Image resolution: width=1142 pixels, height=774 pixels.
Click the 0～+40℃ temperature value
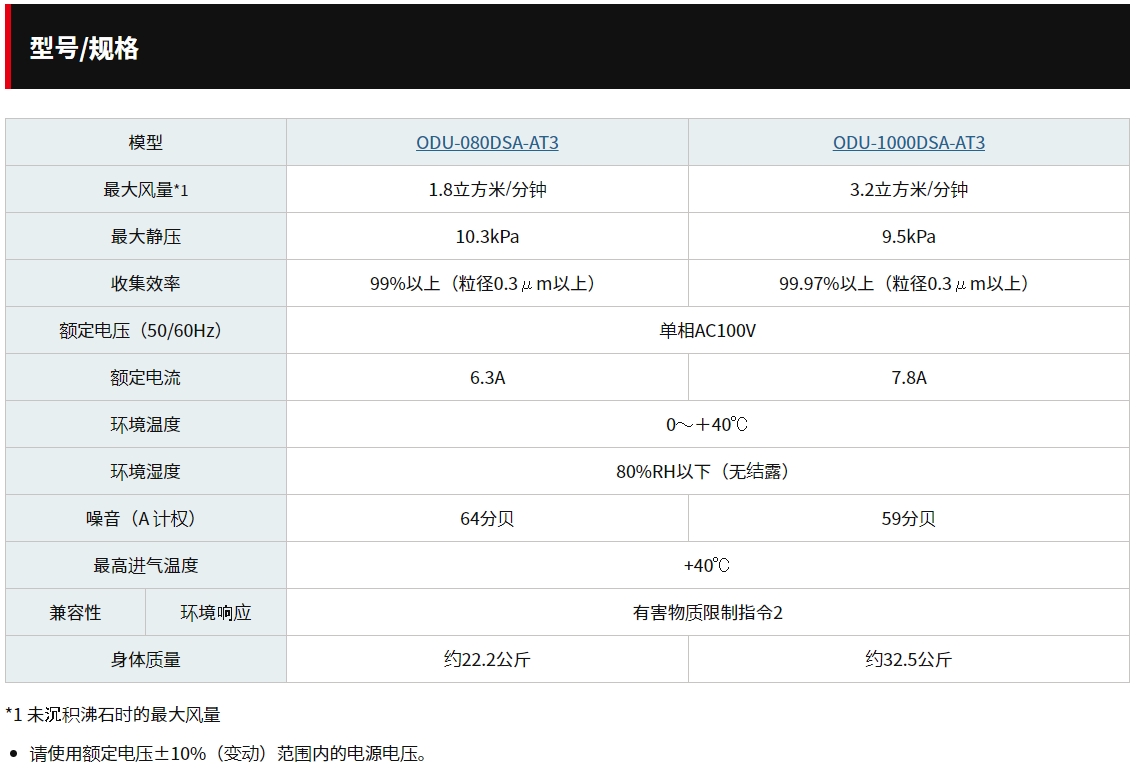point(707,424)
